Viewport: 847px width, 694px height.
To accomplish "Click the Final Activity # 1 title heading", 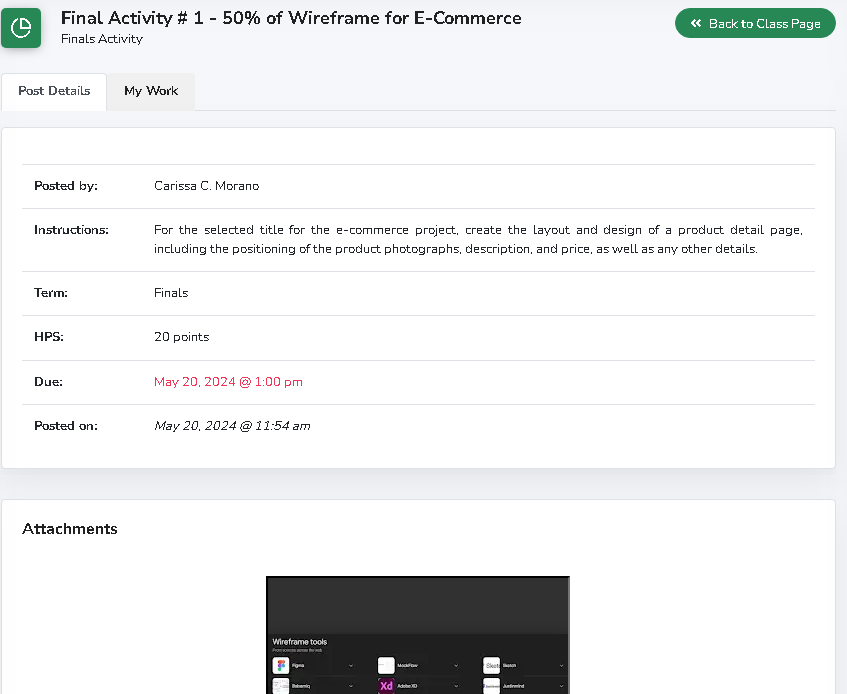I will click(291, 18).
